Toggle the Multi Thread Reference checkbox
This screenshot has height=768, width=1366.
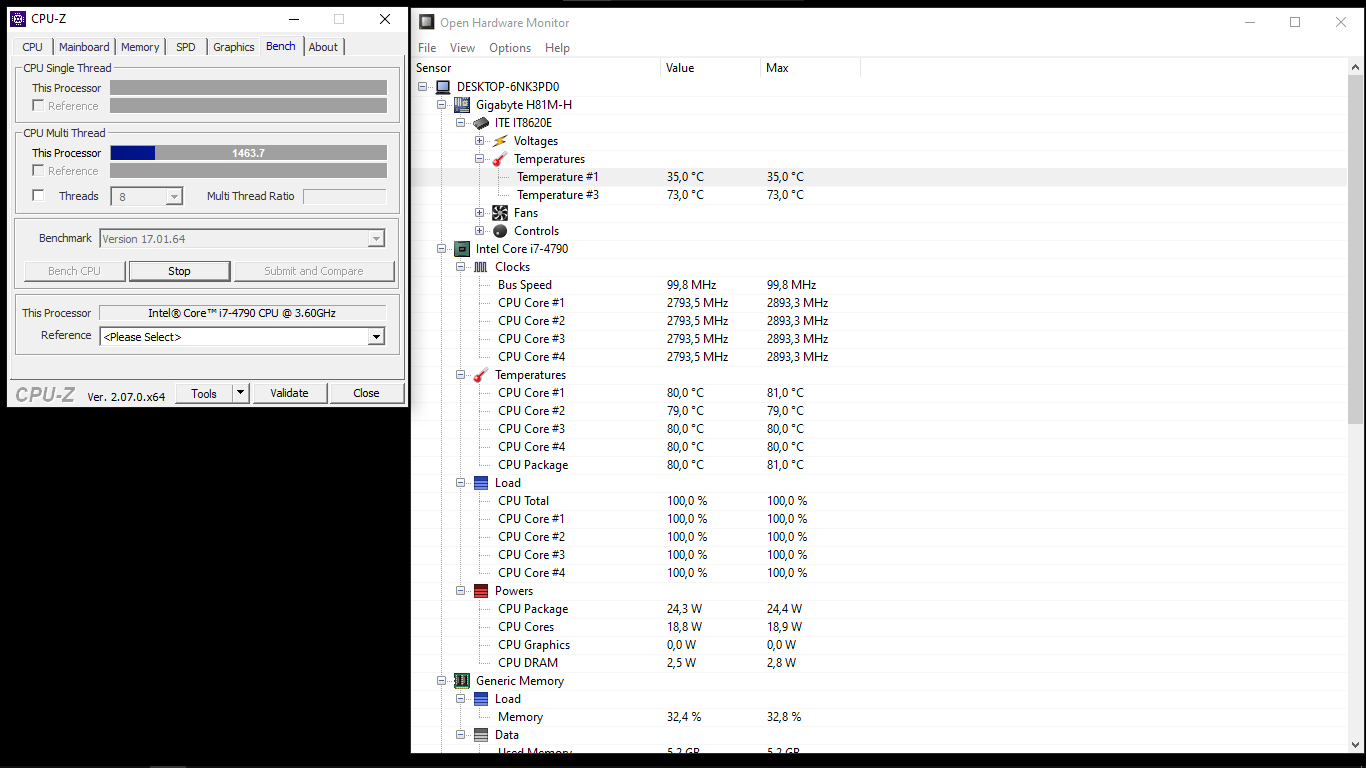click(x=38, y=170)
